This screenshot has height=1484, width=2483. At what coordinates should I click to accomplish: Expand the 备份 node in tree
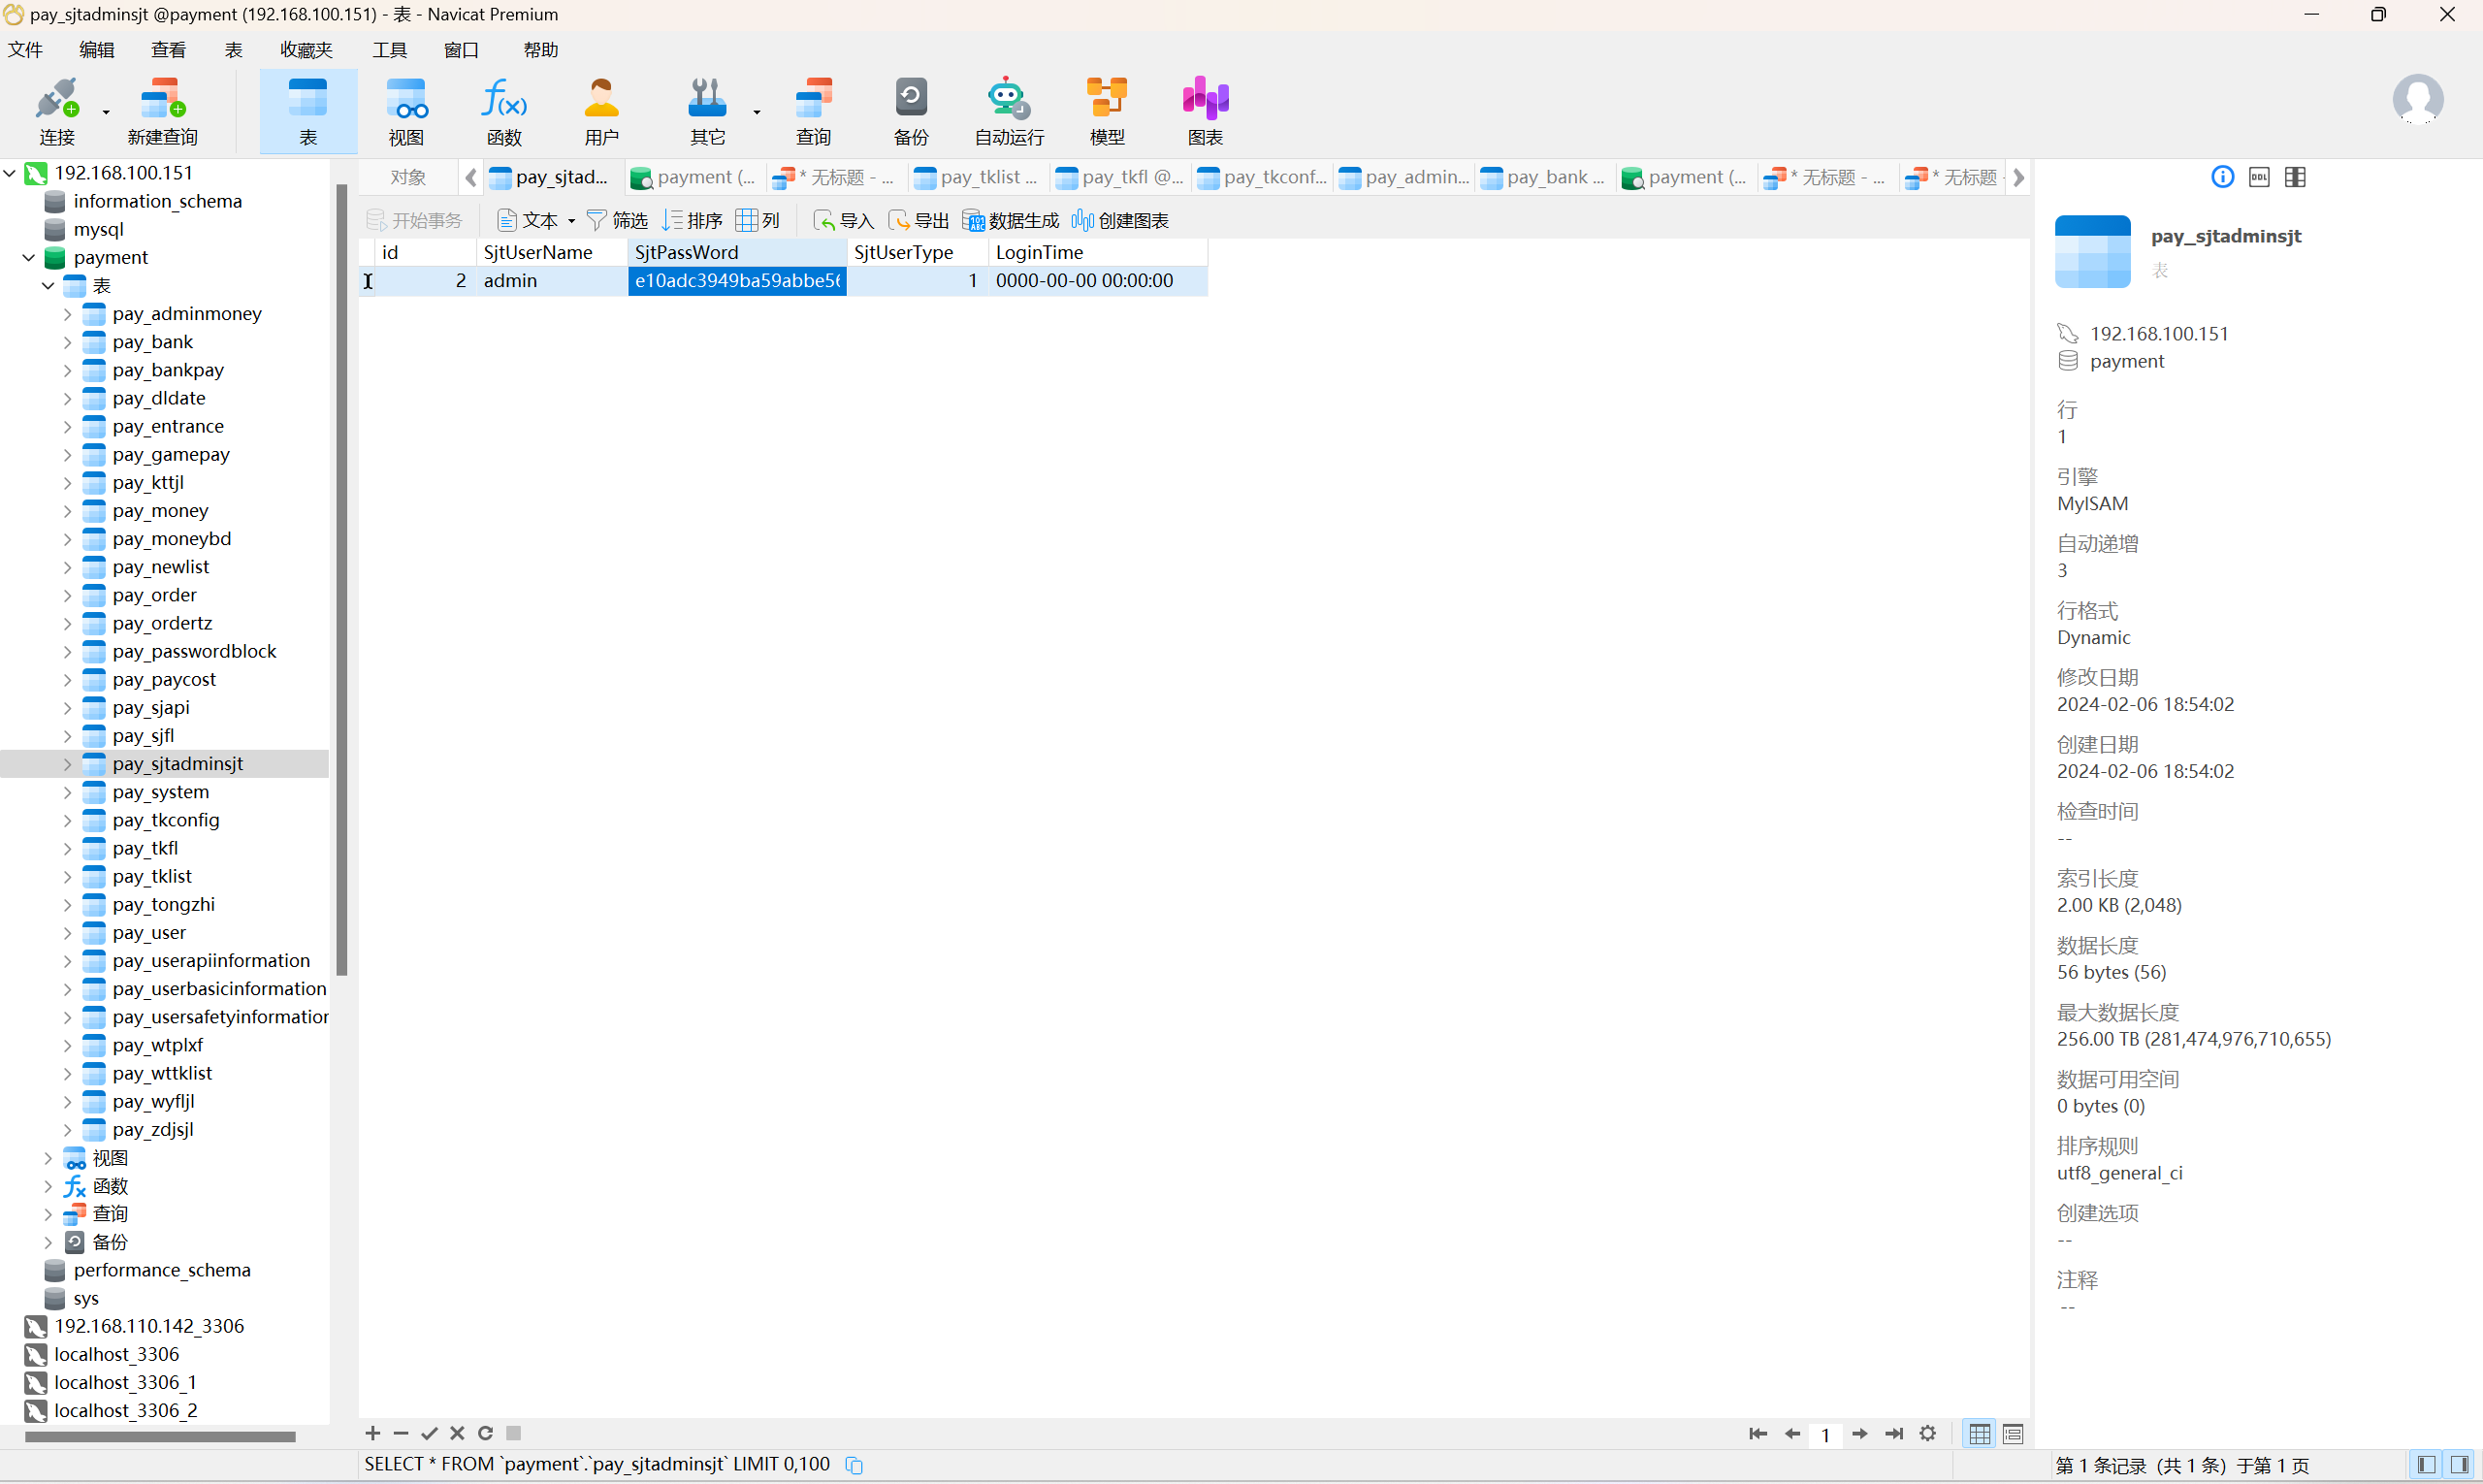pos(48,1242)
